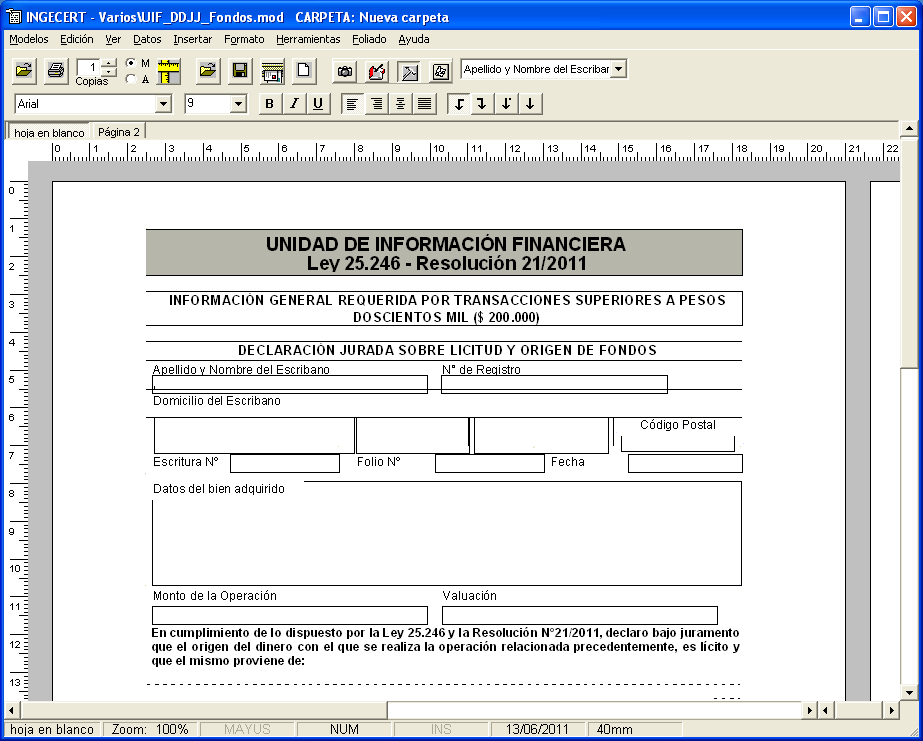
Task: Open the Modelos menu
Action: (29, 39)
